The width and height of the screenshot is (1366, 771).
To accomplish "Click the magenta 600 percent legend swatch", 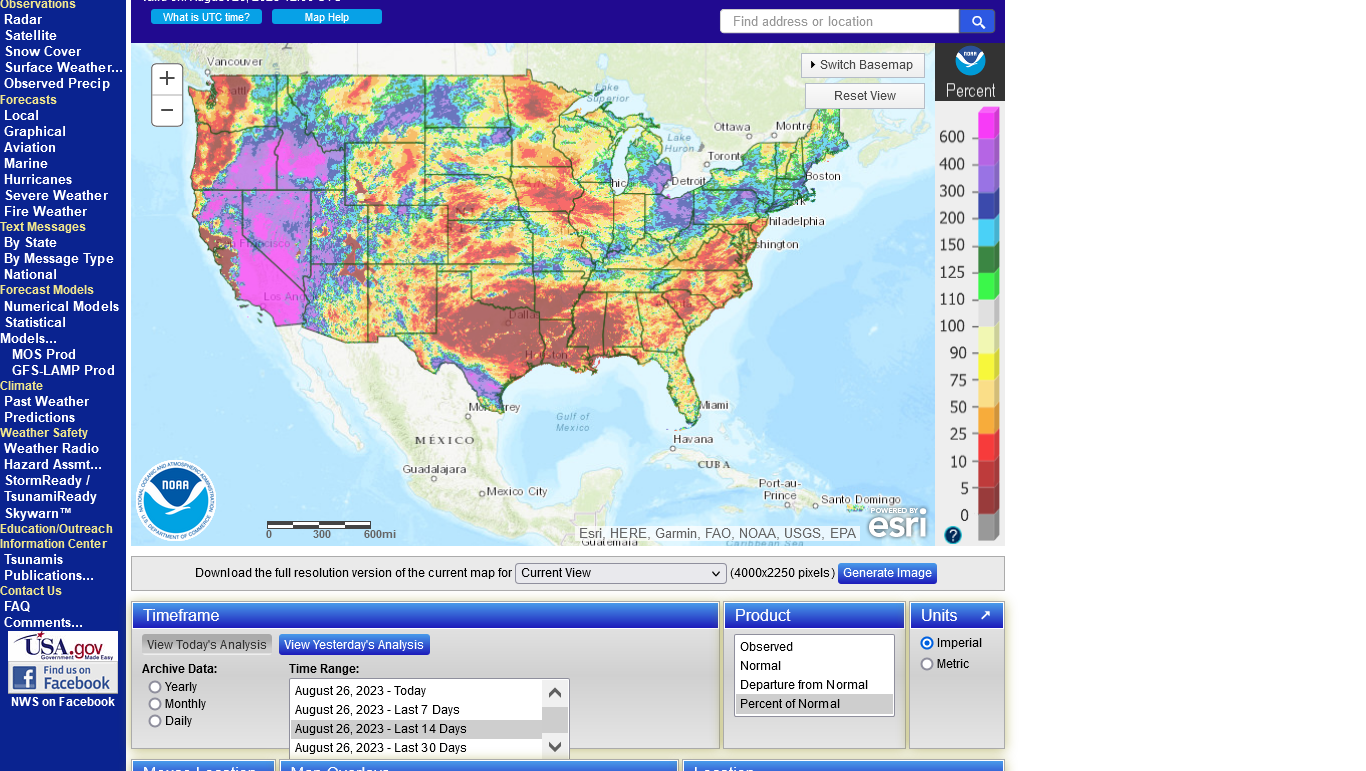I will [988, 124].
